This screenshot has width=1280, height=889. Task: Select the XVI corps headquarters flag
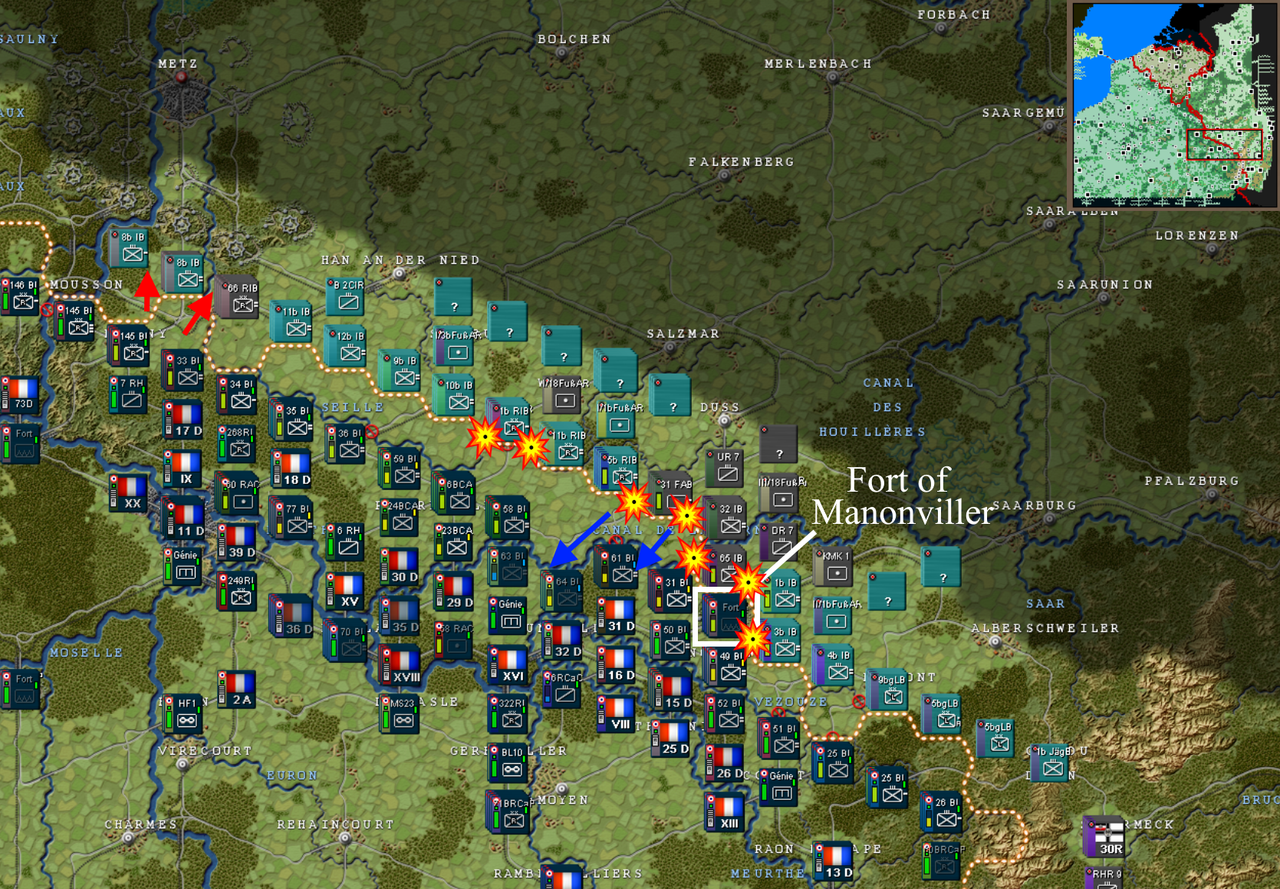click(x=507, y=664)
